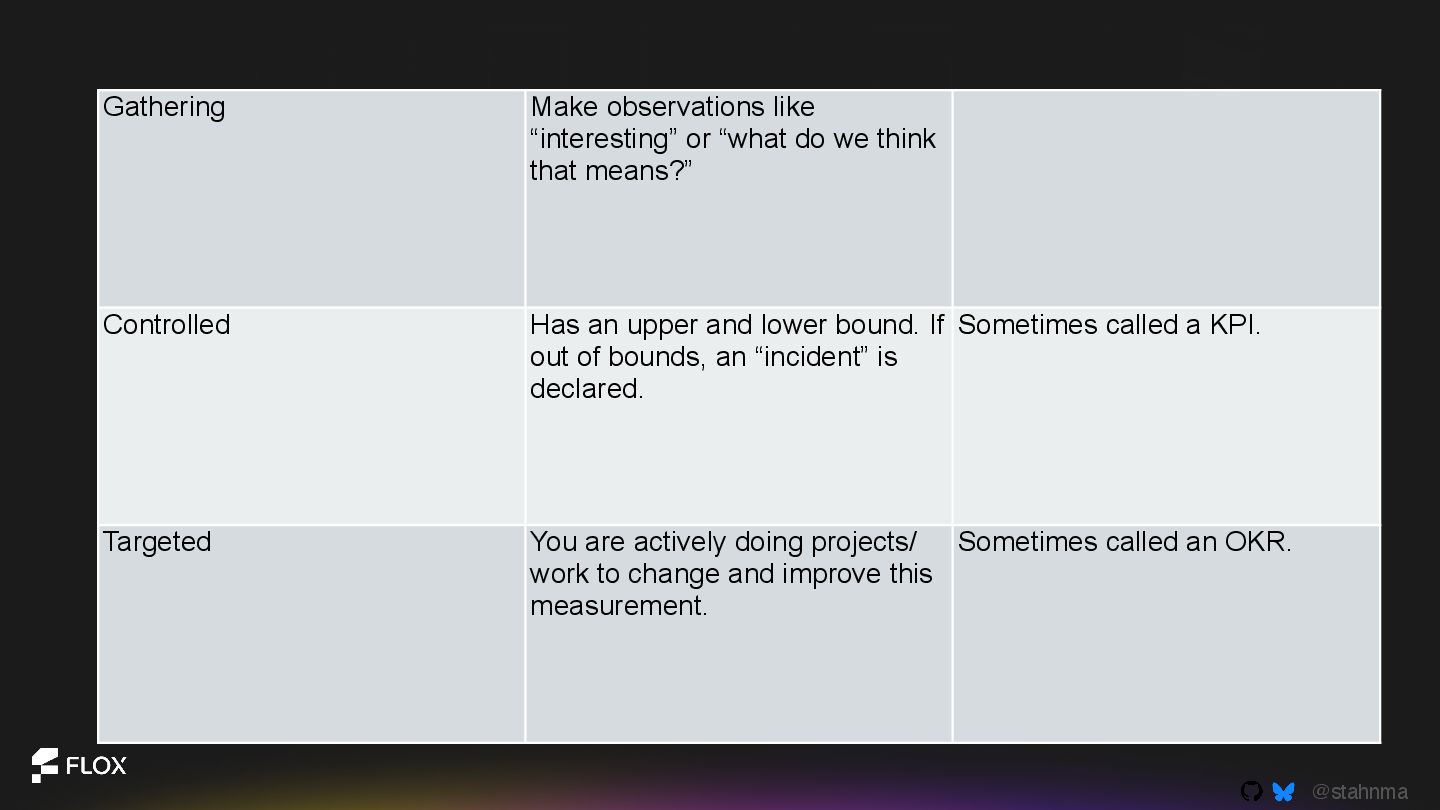
Task: Click the "Make observations like" description cell
Action: click(x=738, y=199)
